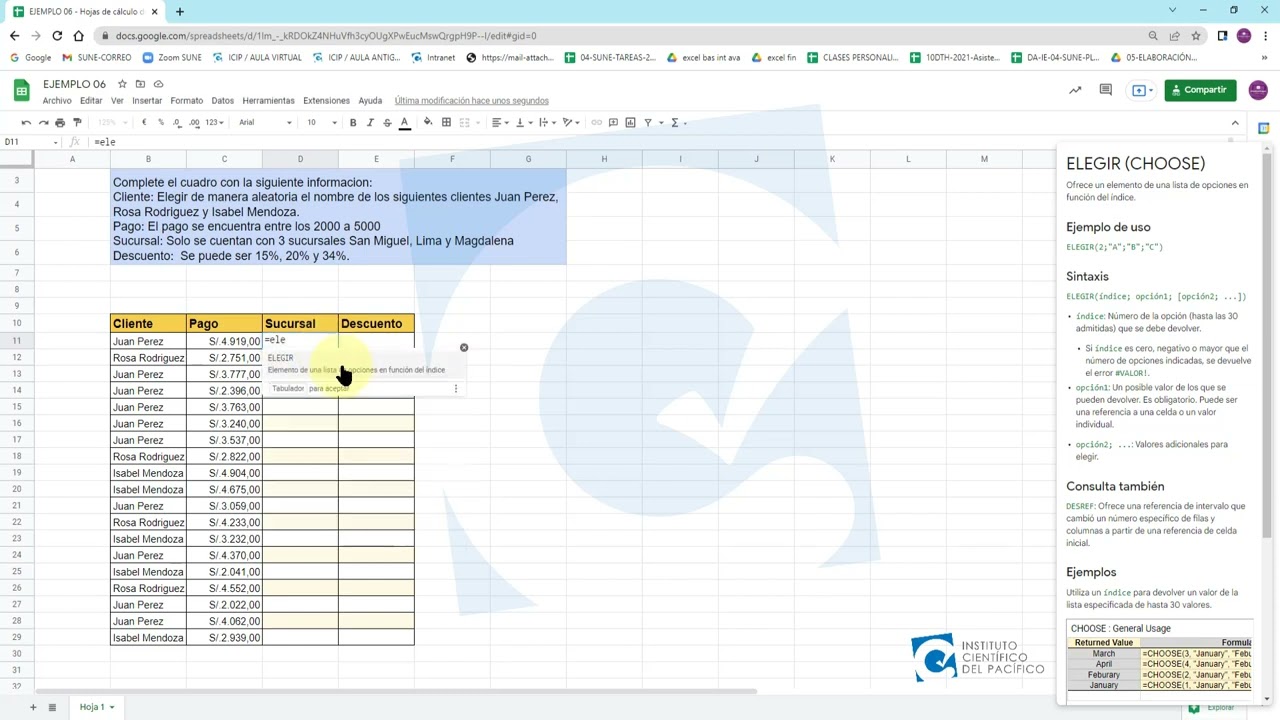
Task: Open the suggestion popup three-dot menu
Action: (x=456, y=388)
